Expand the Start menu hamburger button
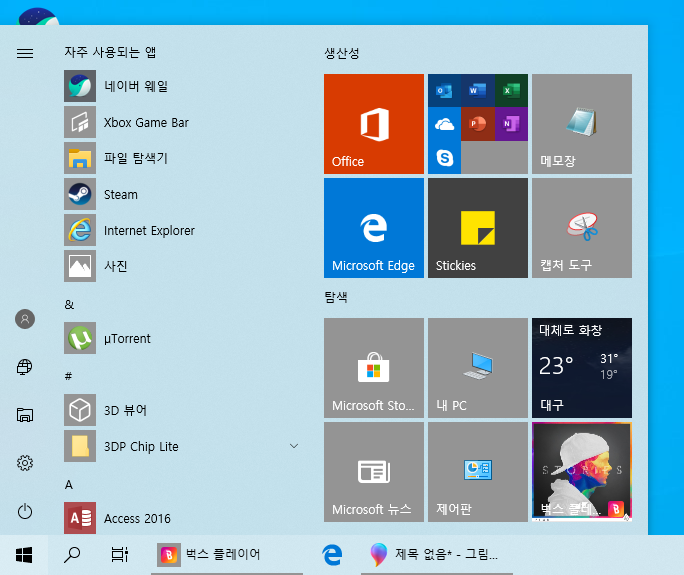 (x=25, y=53)
